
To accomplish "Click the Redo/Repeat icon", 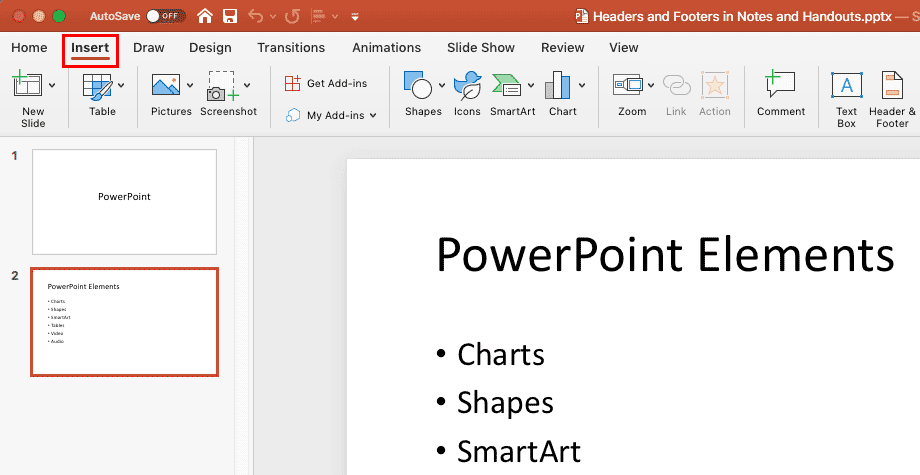I will tap(292, 16).
